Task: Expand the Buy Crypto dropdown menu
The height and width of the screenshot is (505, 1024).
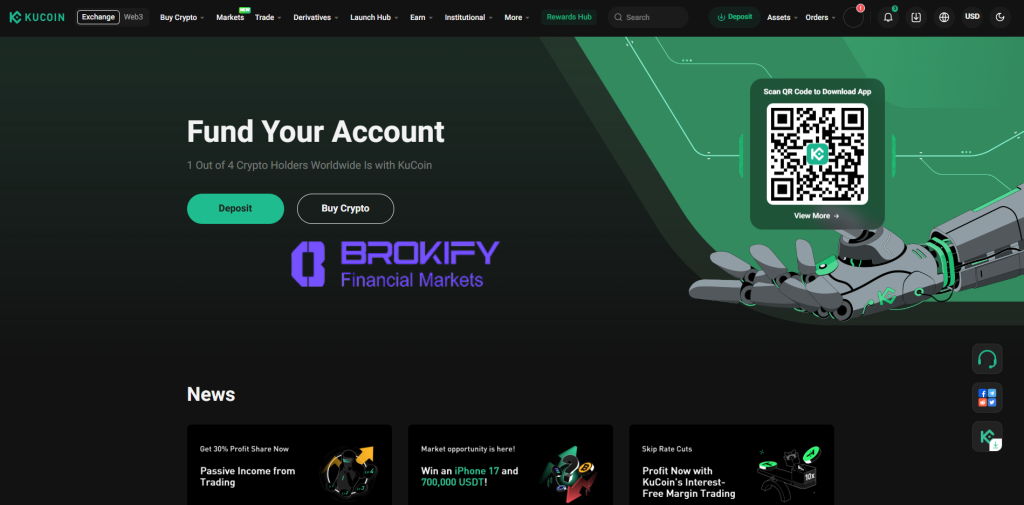Action: (x=182, y=18)
